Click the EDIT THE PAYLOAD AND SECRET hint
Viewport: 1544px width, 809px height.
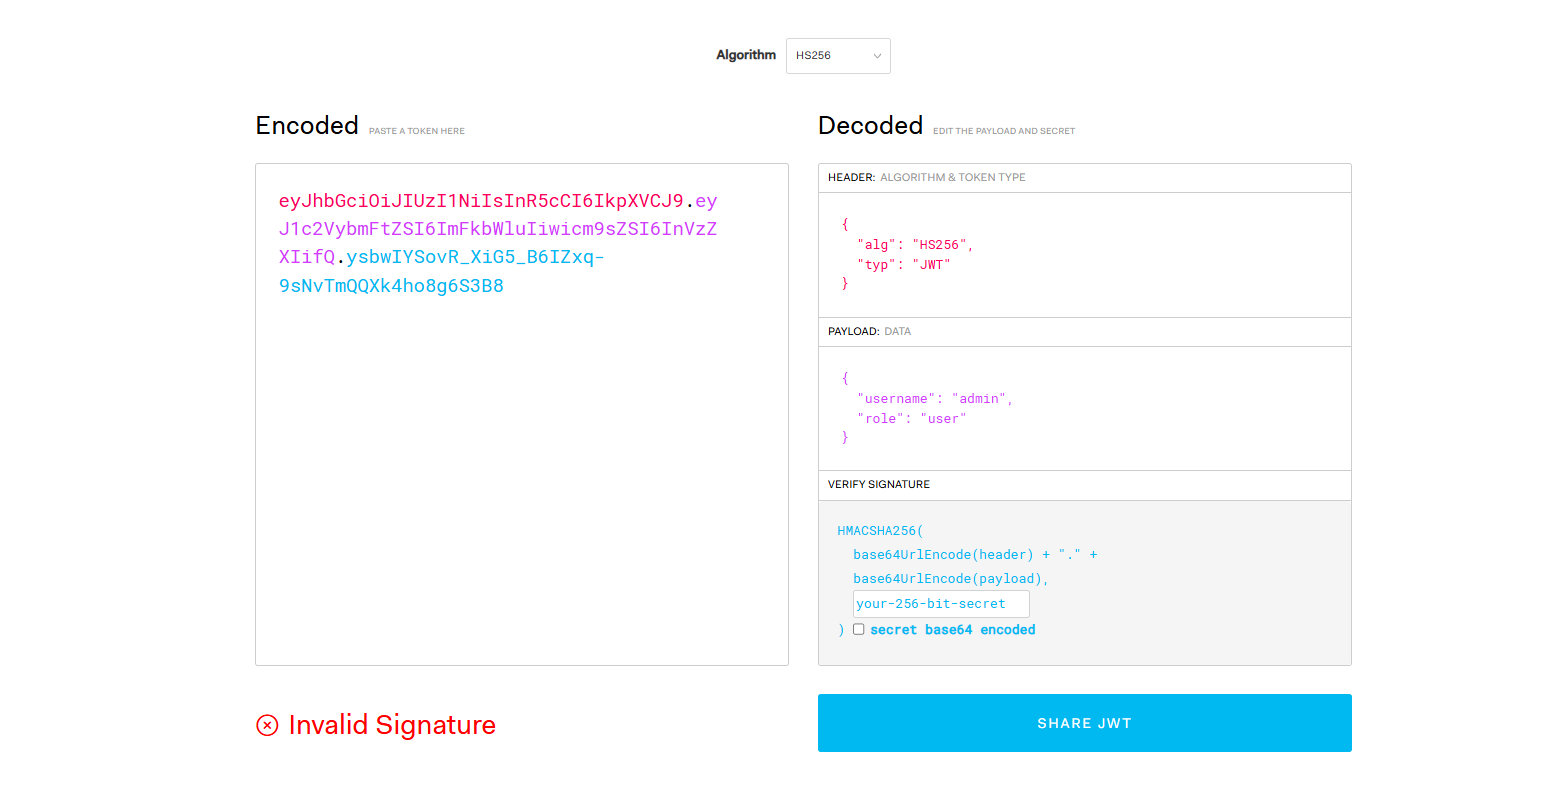[1004, 131]
